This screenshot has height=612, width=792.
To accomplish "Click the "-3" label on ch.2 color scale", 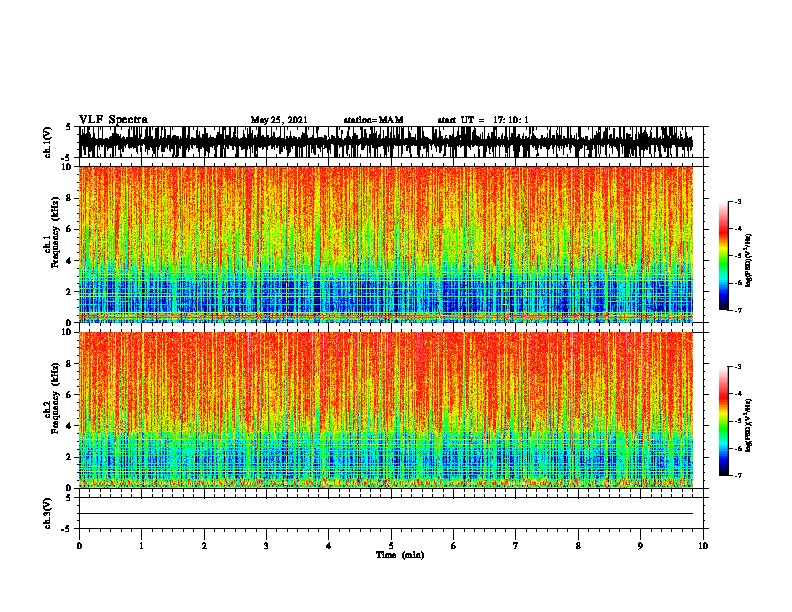I will pos(737,367).
